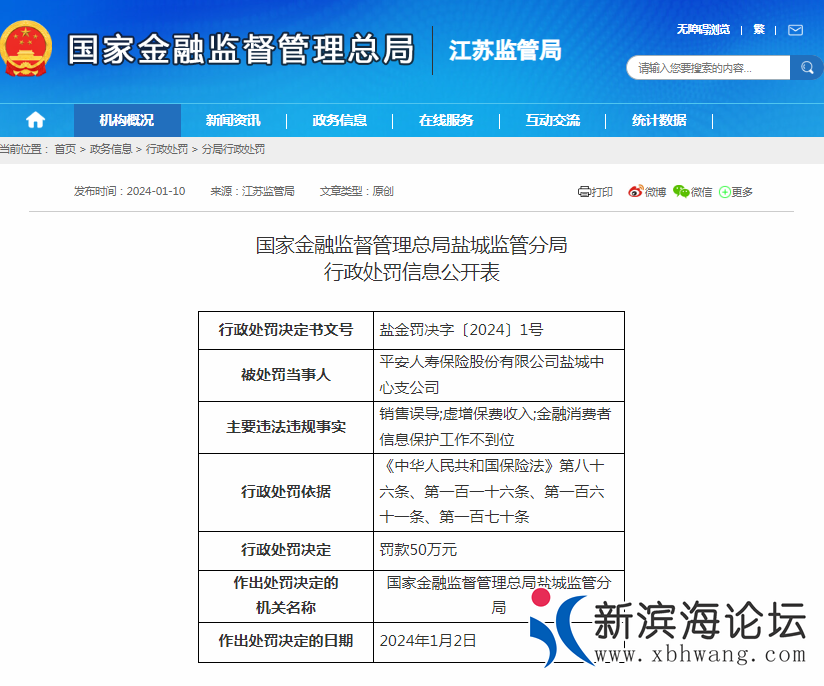Open the 机构概况 navigation tab

[x=127, y=120]
